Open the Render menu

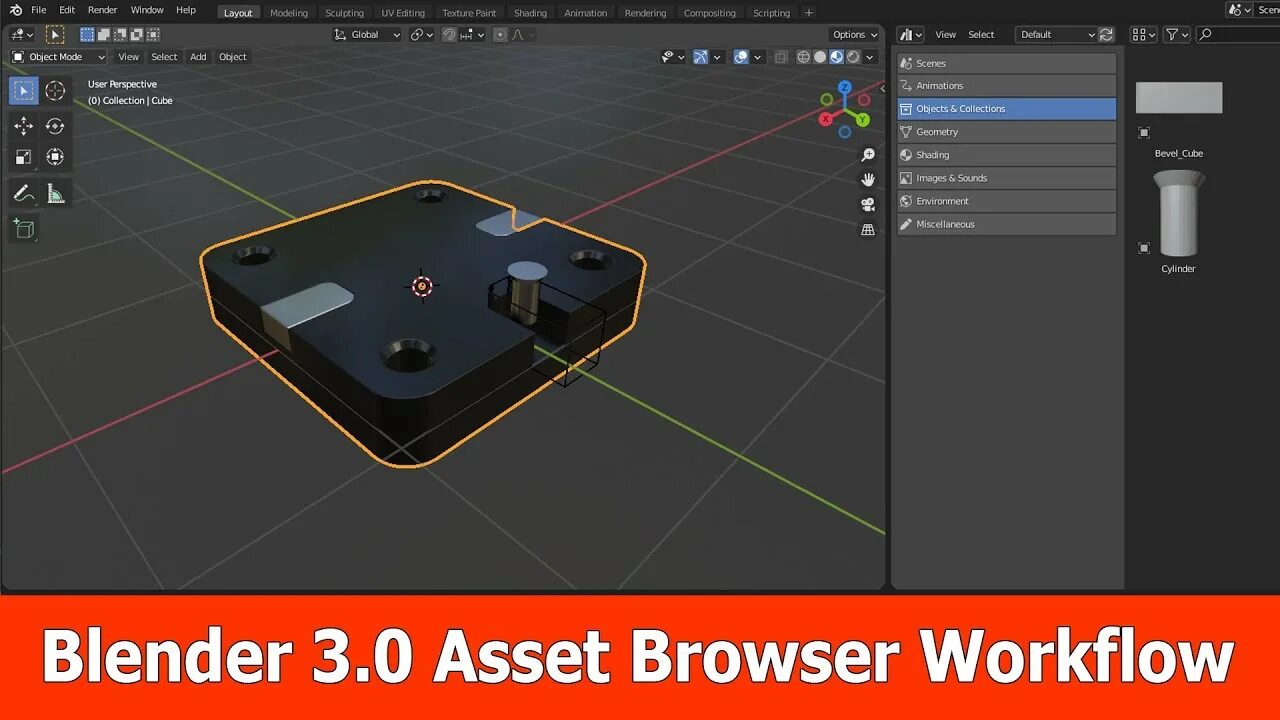pos(102,10)
